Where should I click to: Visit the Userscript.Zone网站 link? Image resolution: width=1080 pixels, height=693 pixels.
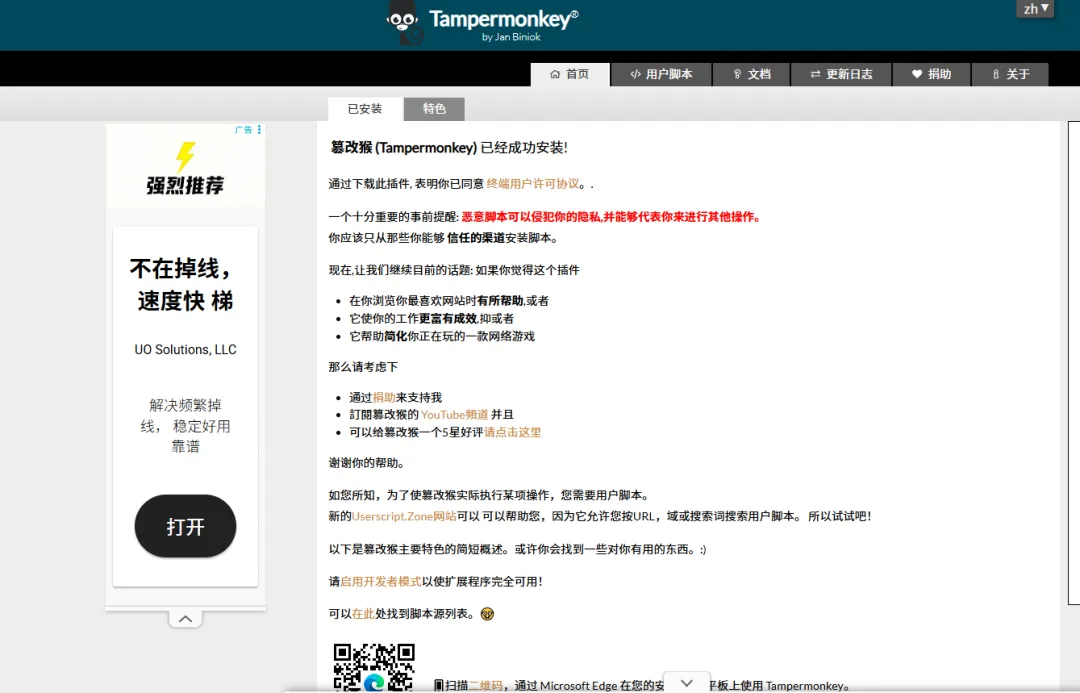click(x=404, y=516)
